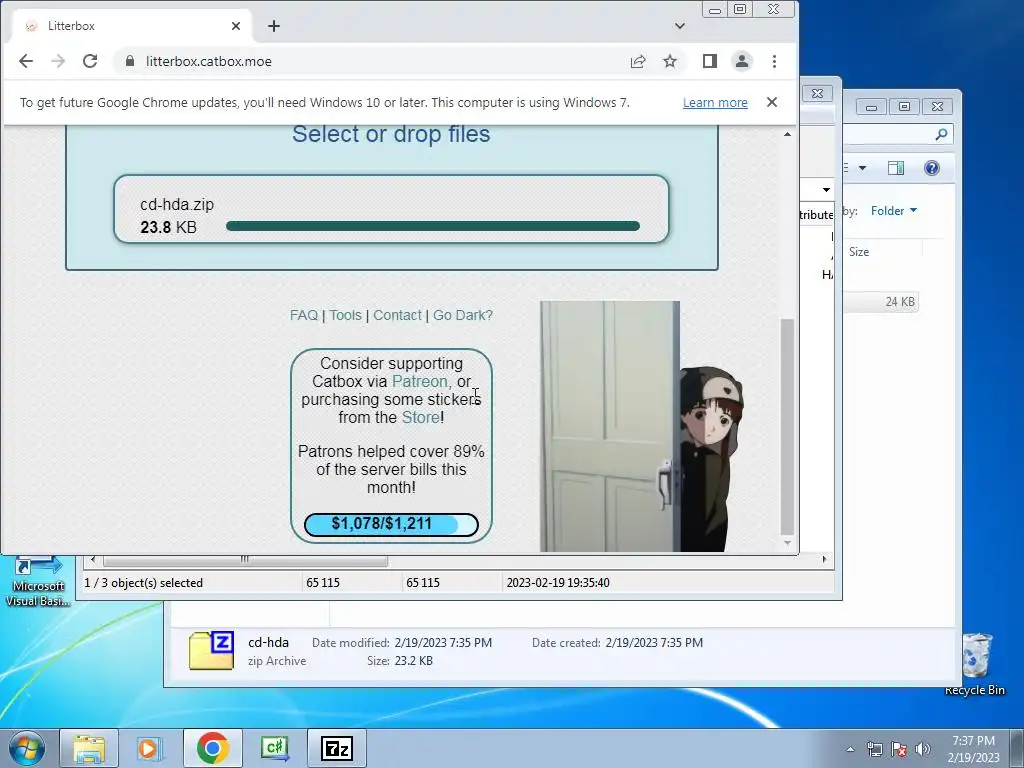1024x768 pixels.
Task: Toggle the Explorer preview pane icon
Action: click(896, 168)
